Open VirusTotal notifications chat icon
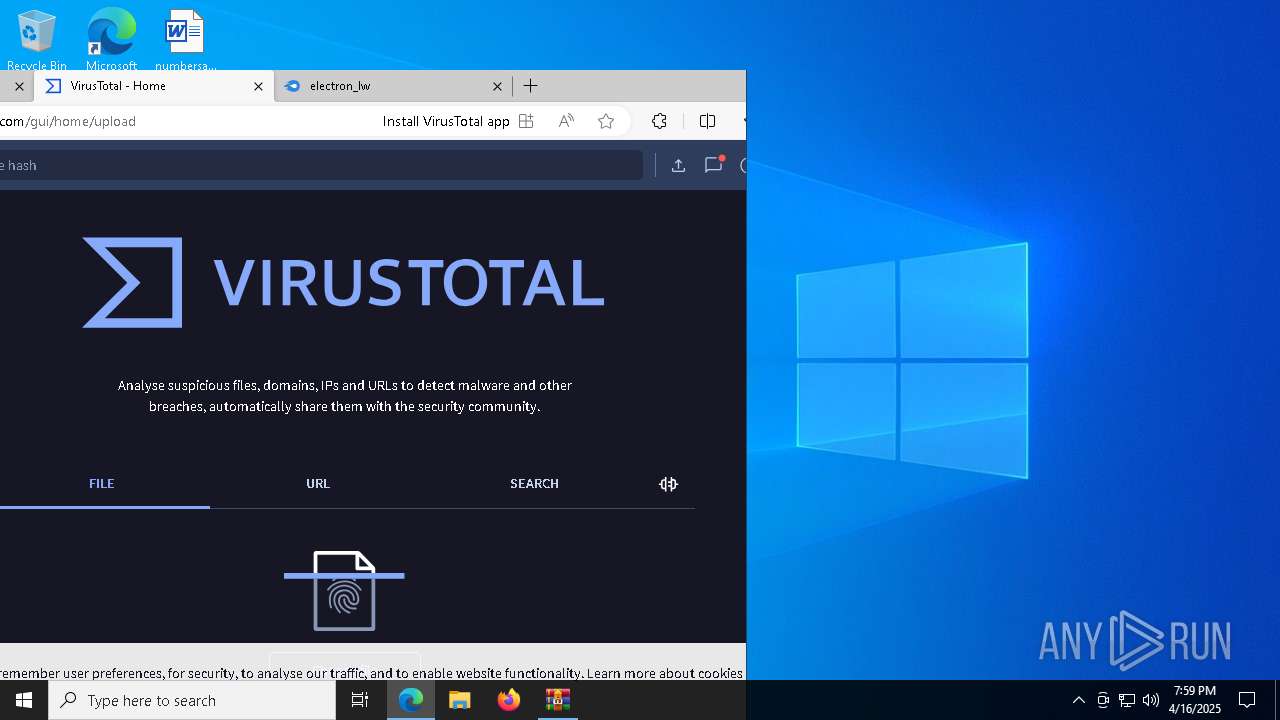This screenshot has height=720, width=1280. pos(713,165)
